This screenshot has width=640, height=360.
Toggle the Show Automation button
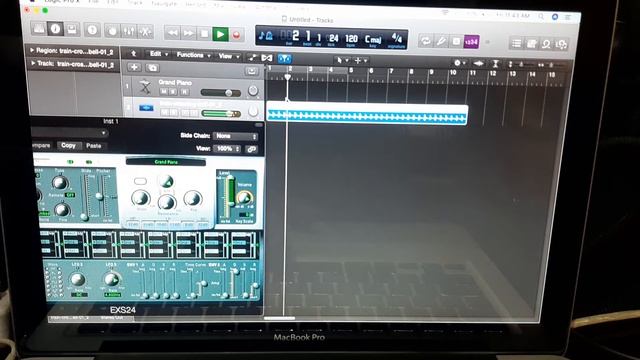[x=252, y=58]
